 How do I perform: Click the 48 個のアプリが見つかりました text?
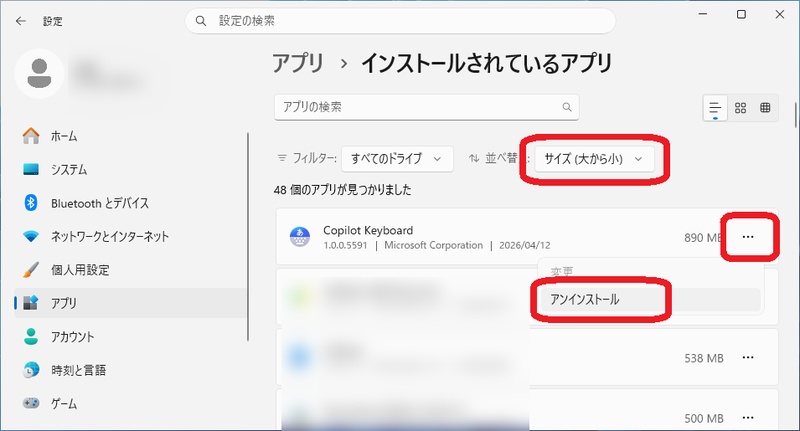pos(342,190)
